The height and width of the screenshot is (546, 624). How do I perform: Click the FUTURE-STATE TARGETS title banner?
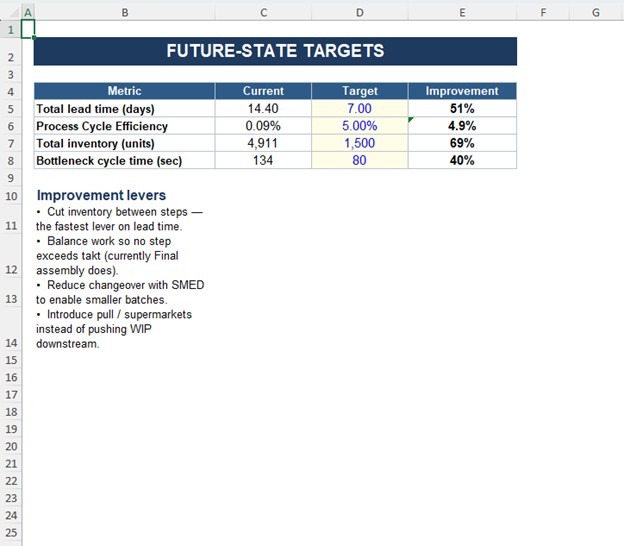pyautogui.click(x=275, y=51)
